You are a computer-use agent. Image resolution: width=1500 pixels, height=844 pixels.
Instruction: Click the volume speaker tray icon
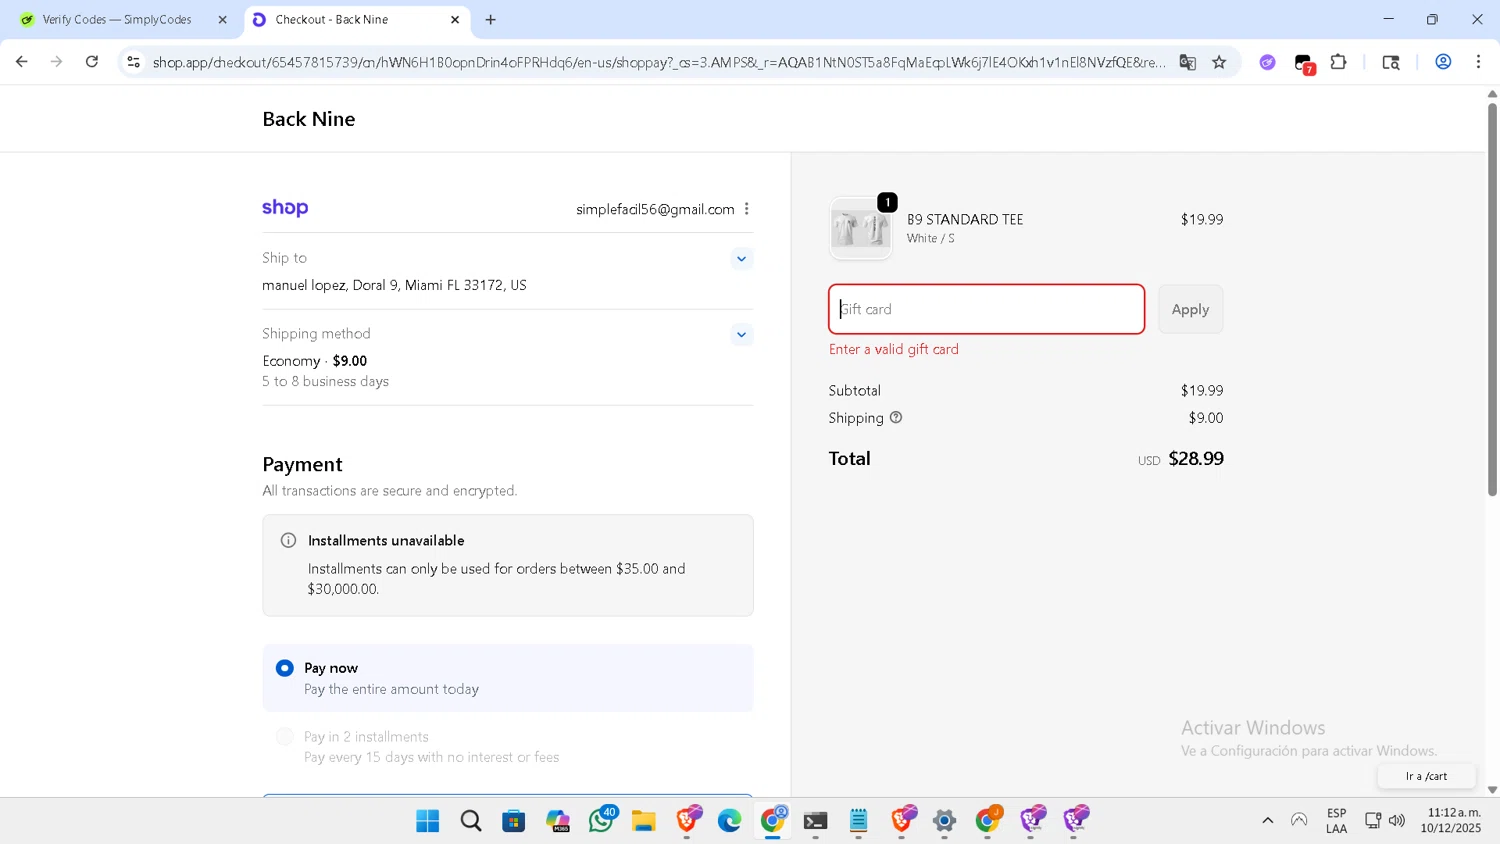(1397, 821)
